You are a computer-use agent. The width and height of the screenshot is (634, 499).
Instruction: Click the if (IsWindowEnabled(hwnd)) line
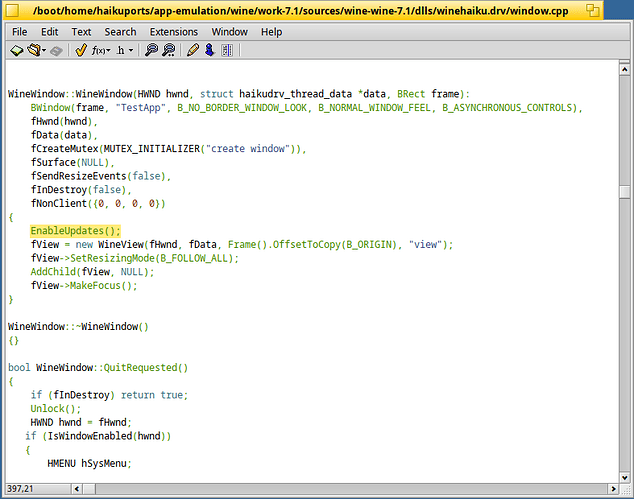(x=98, y=436)
